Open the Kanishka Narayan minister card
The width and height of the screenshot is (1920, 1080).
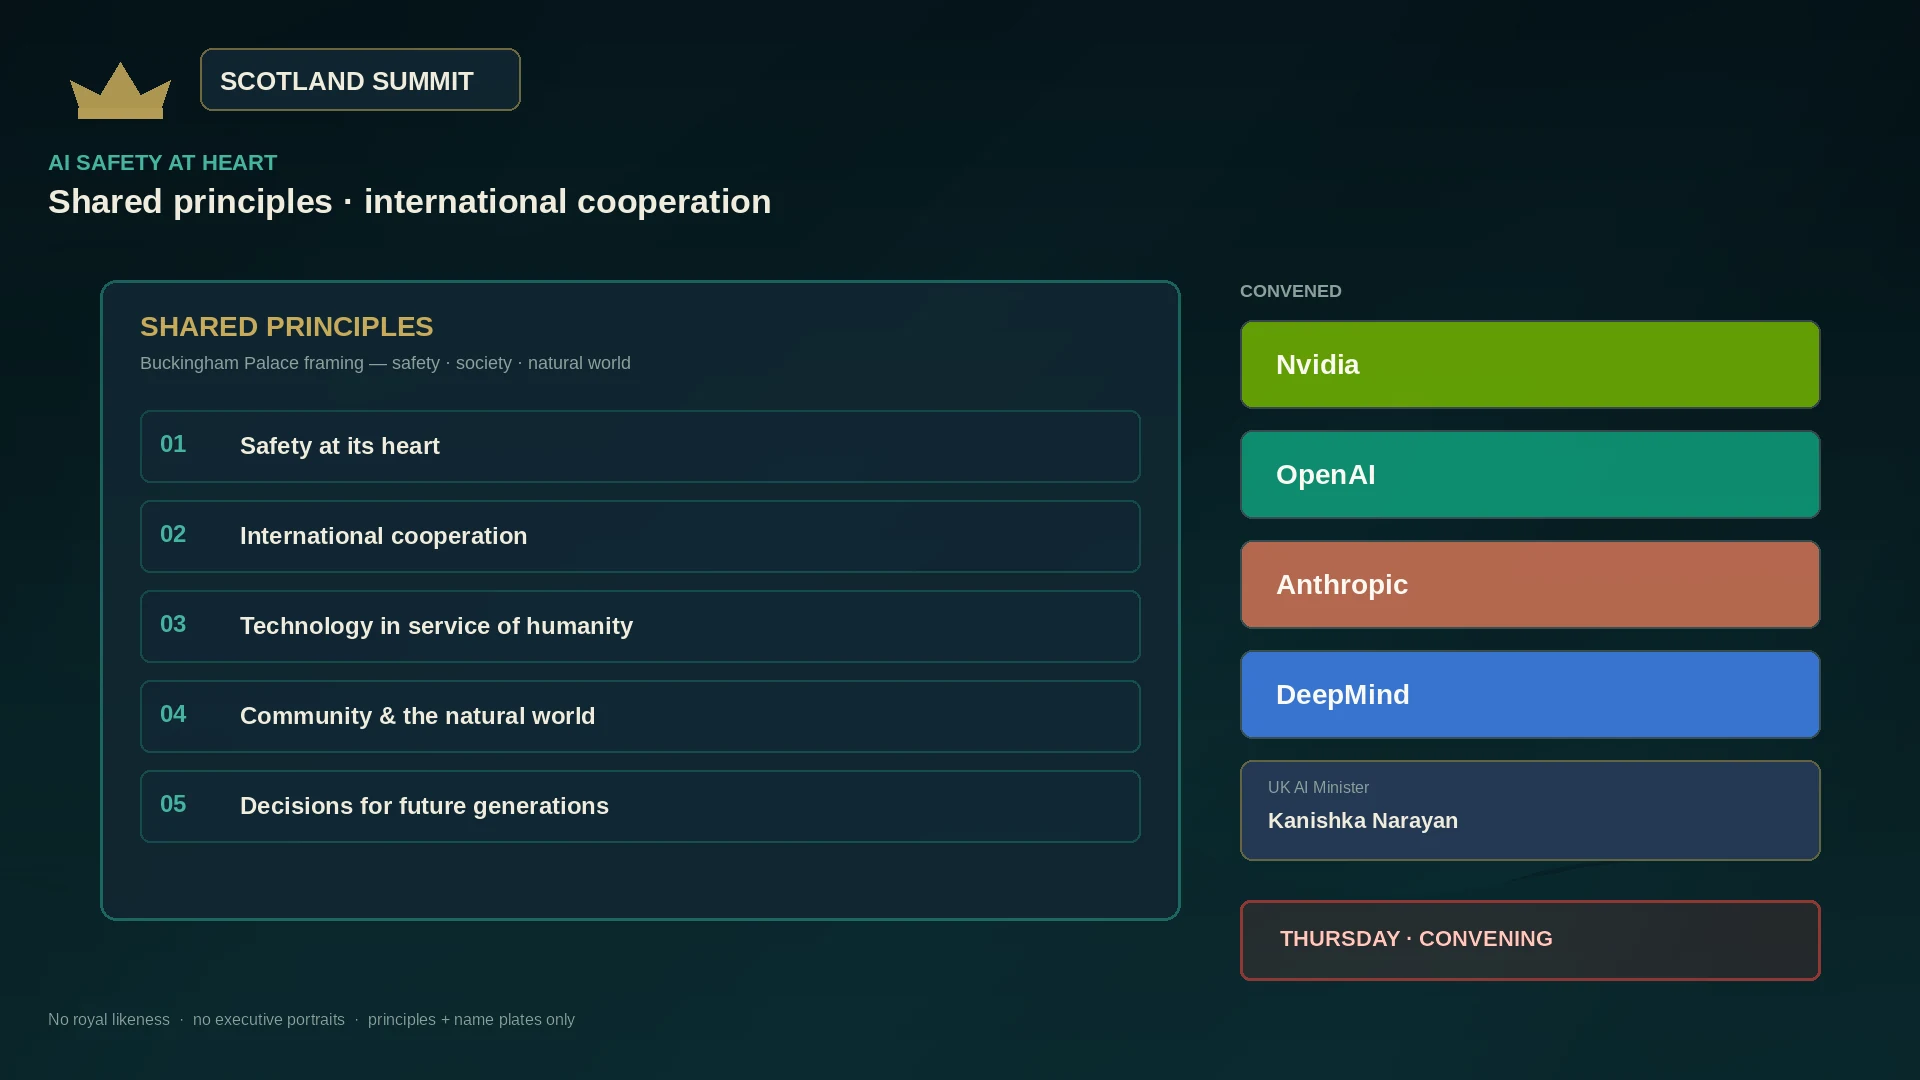[x=1530, y=810]
